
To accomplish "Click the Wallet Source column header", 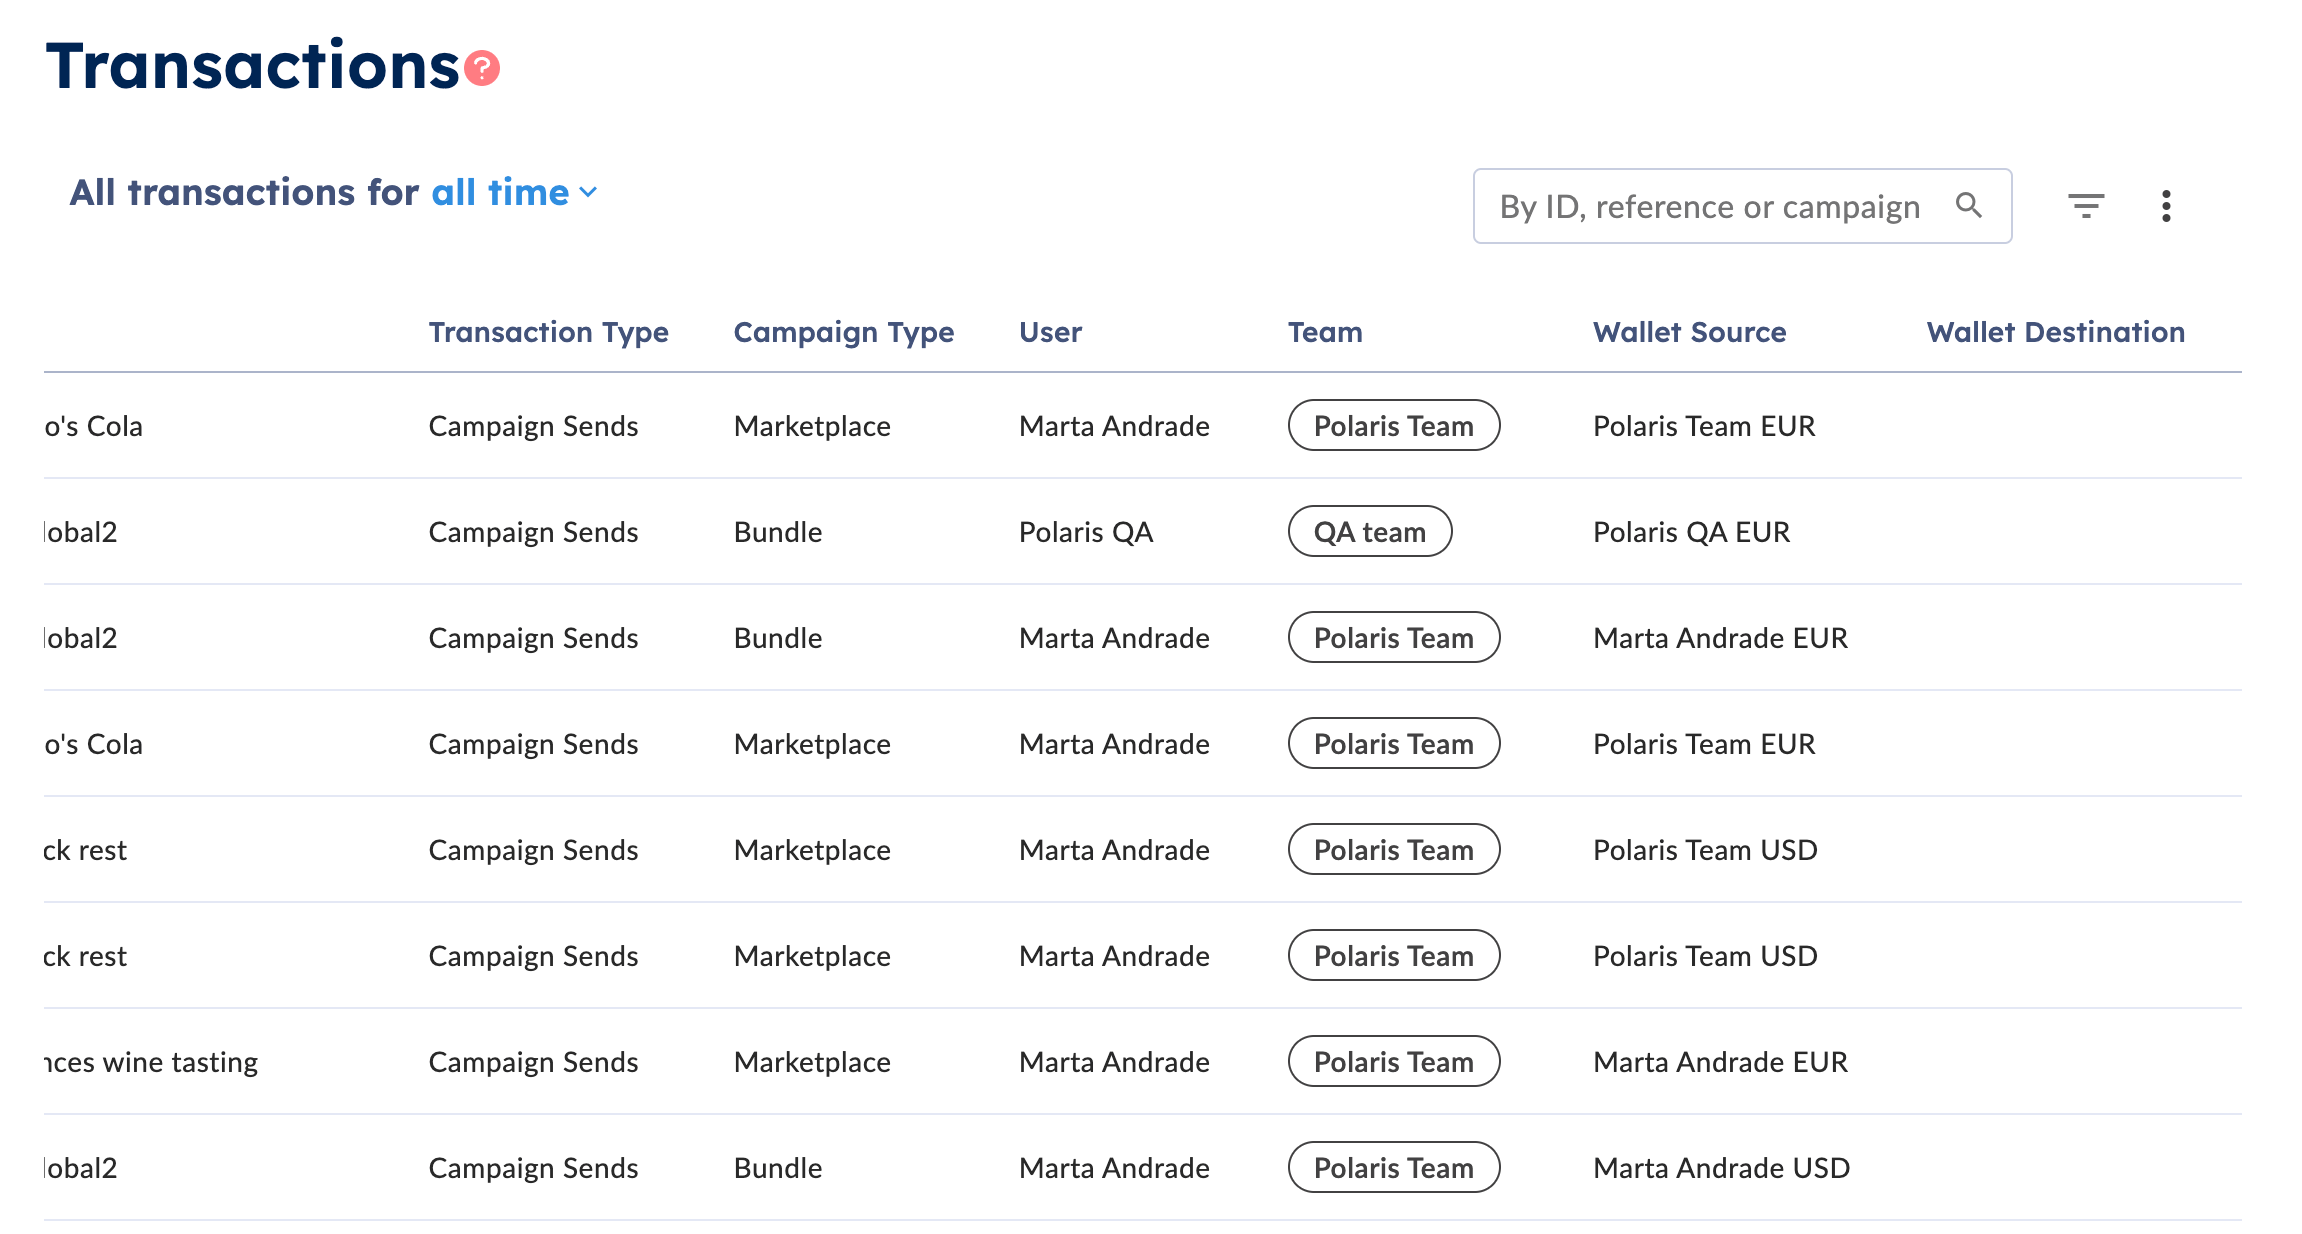I will (x=1689, y=332).
